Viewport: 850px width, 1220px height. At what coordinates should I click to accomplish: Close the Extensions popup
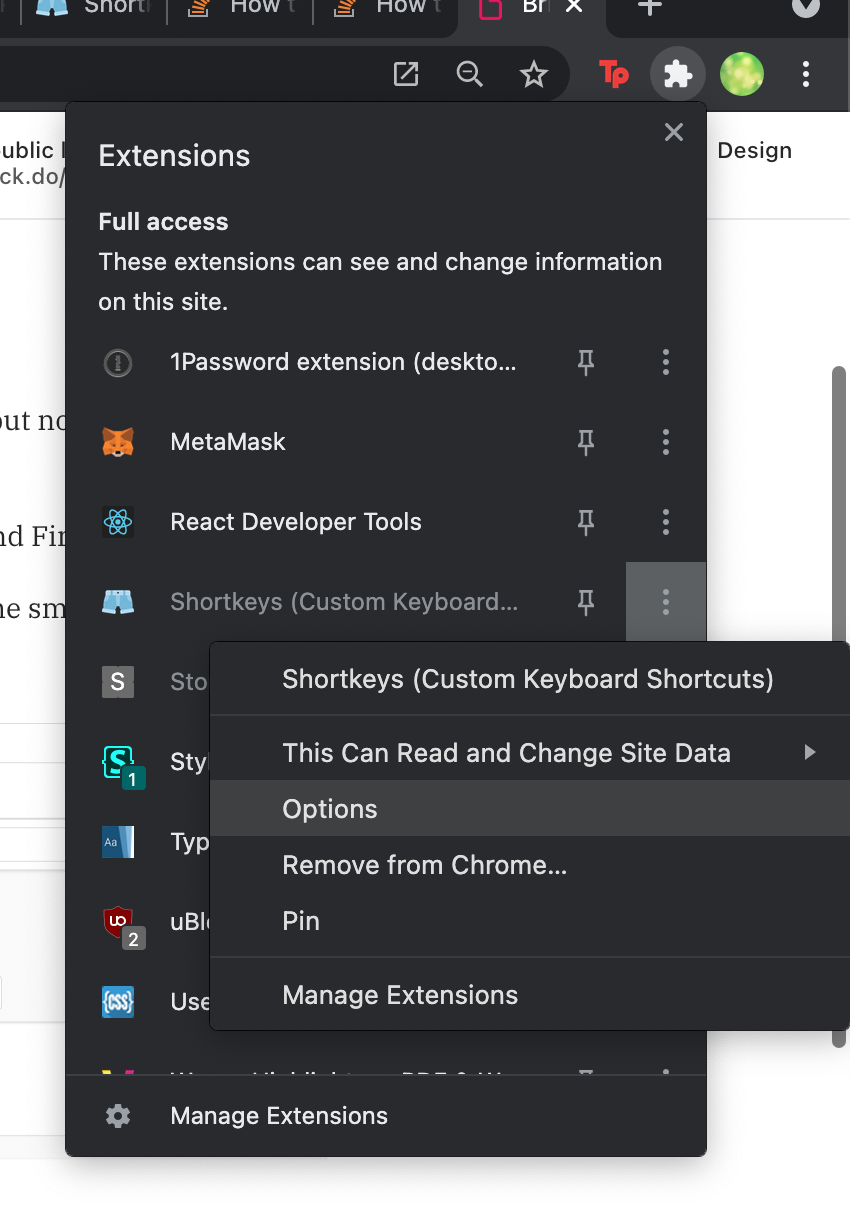[674, 132]
